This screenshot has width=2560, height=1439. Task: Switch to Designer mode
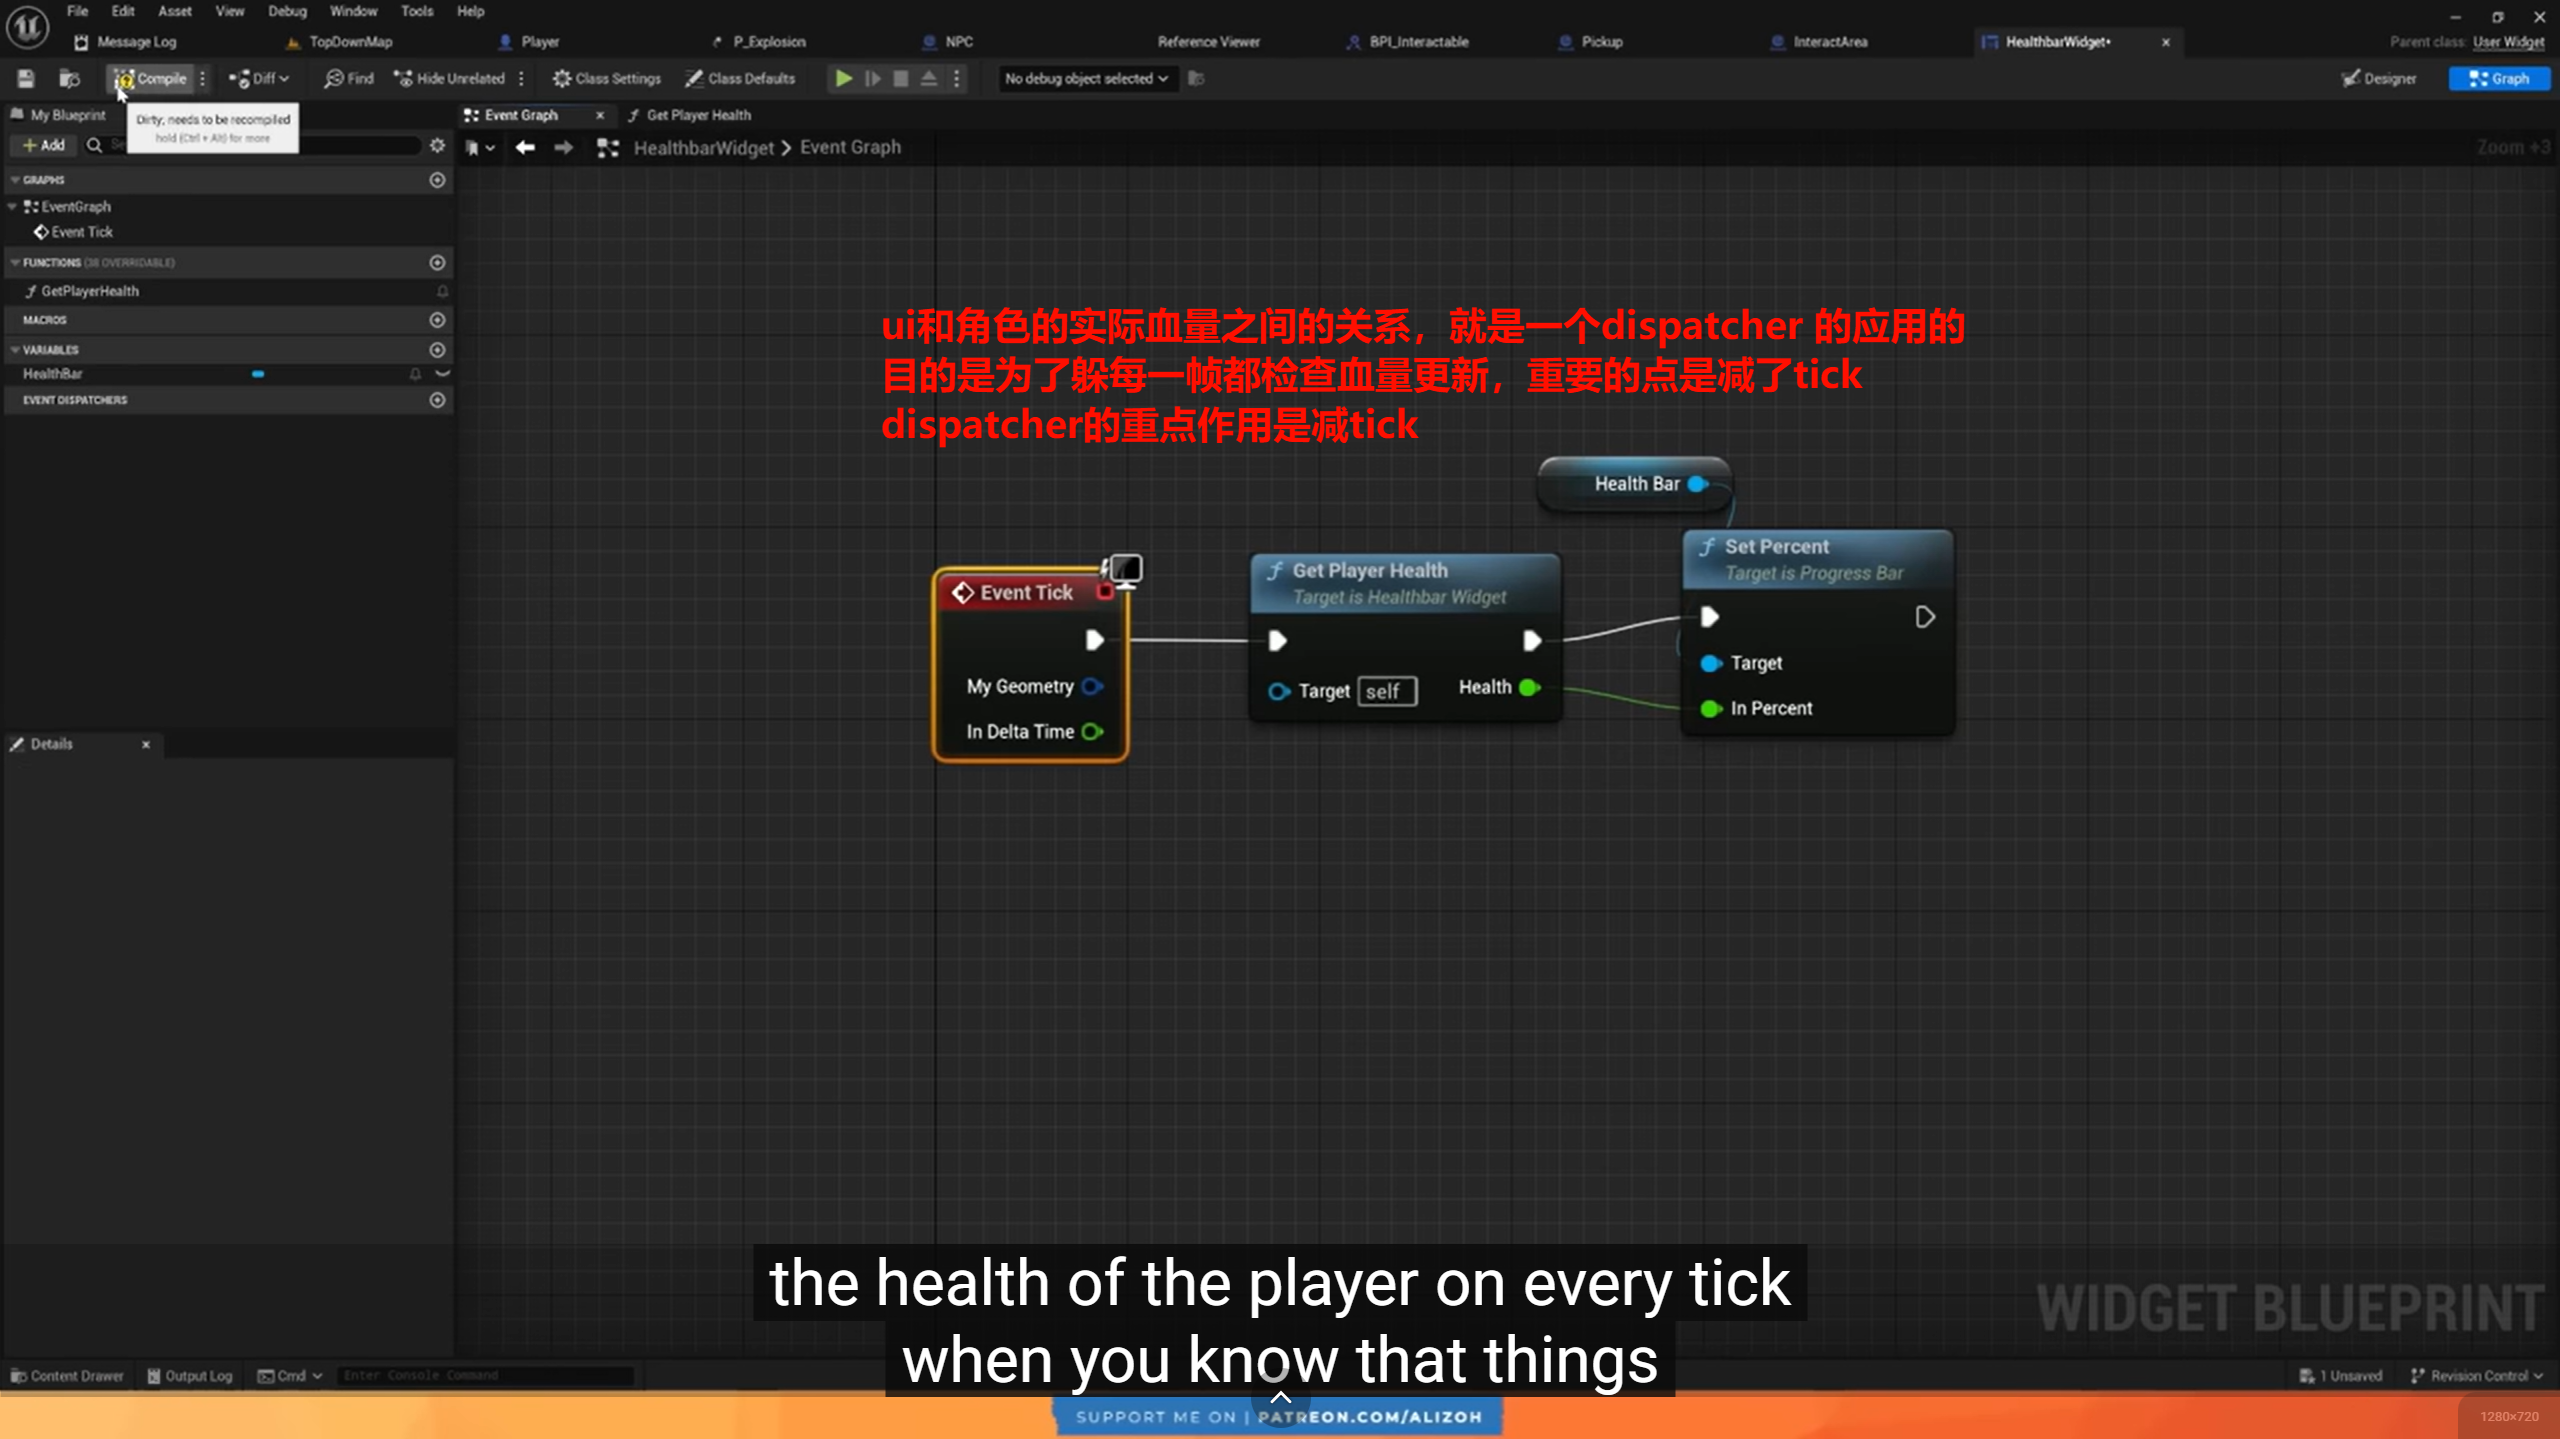click(2380, 78)
